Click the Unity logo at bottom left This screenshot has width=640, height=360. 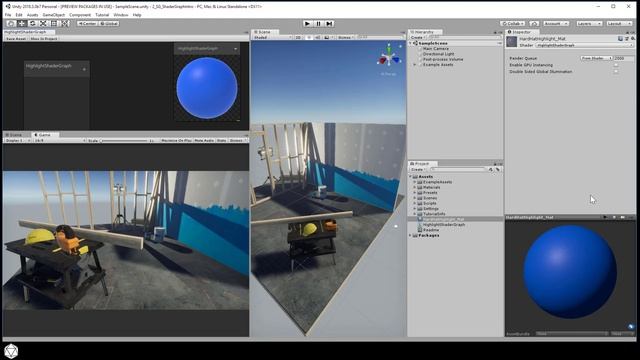pyautogui.click(x=11, y=351)
